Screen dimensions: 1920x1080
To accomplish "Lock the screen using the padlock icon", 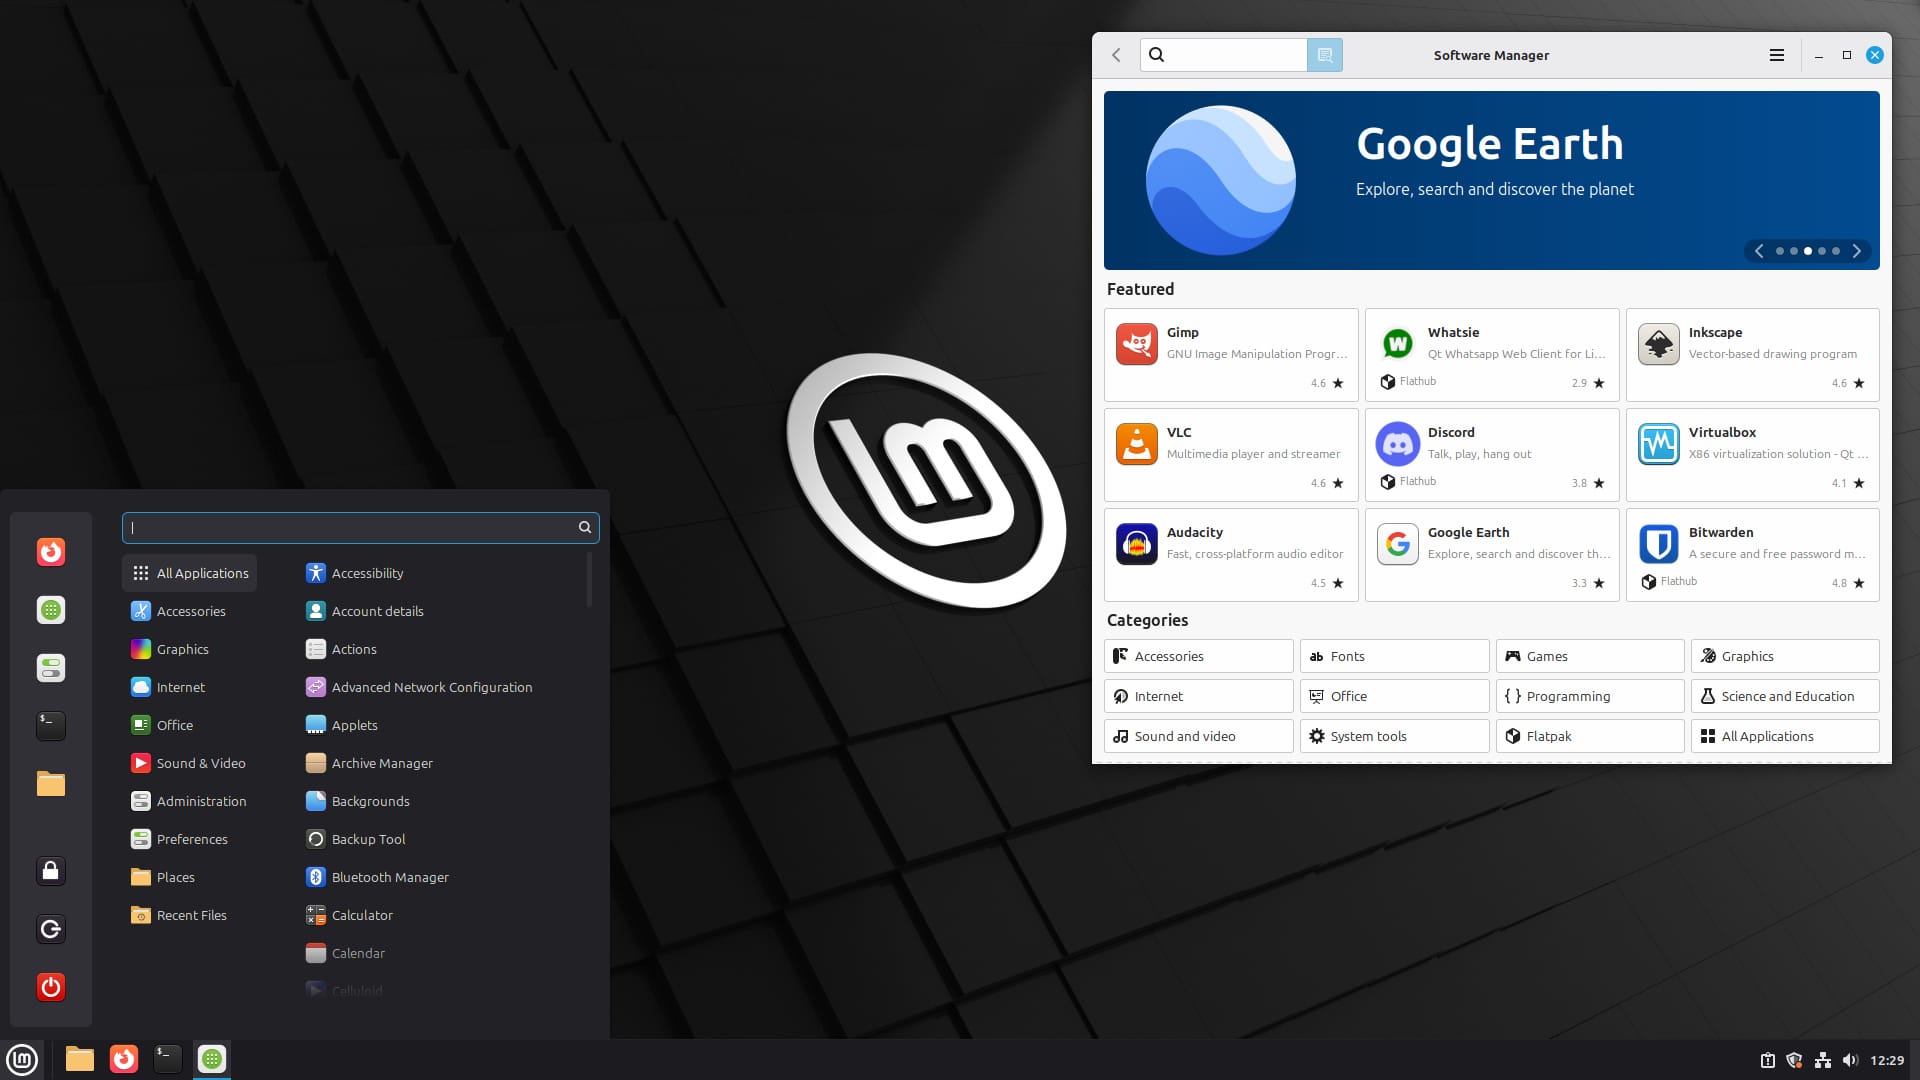I will coord(51,871).
